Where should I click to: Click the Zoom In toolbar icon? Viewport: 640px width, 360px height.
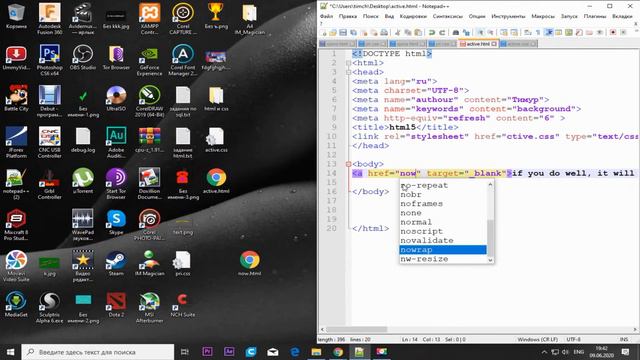480,32
